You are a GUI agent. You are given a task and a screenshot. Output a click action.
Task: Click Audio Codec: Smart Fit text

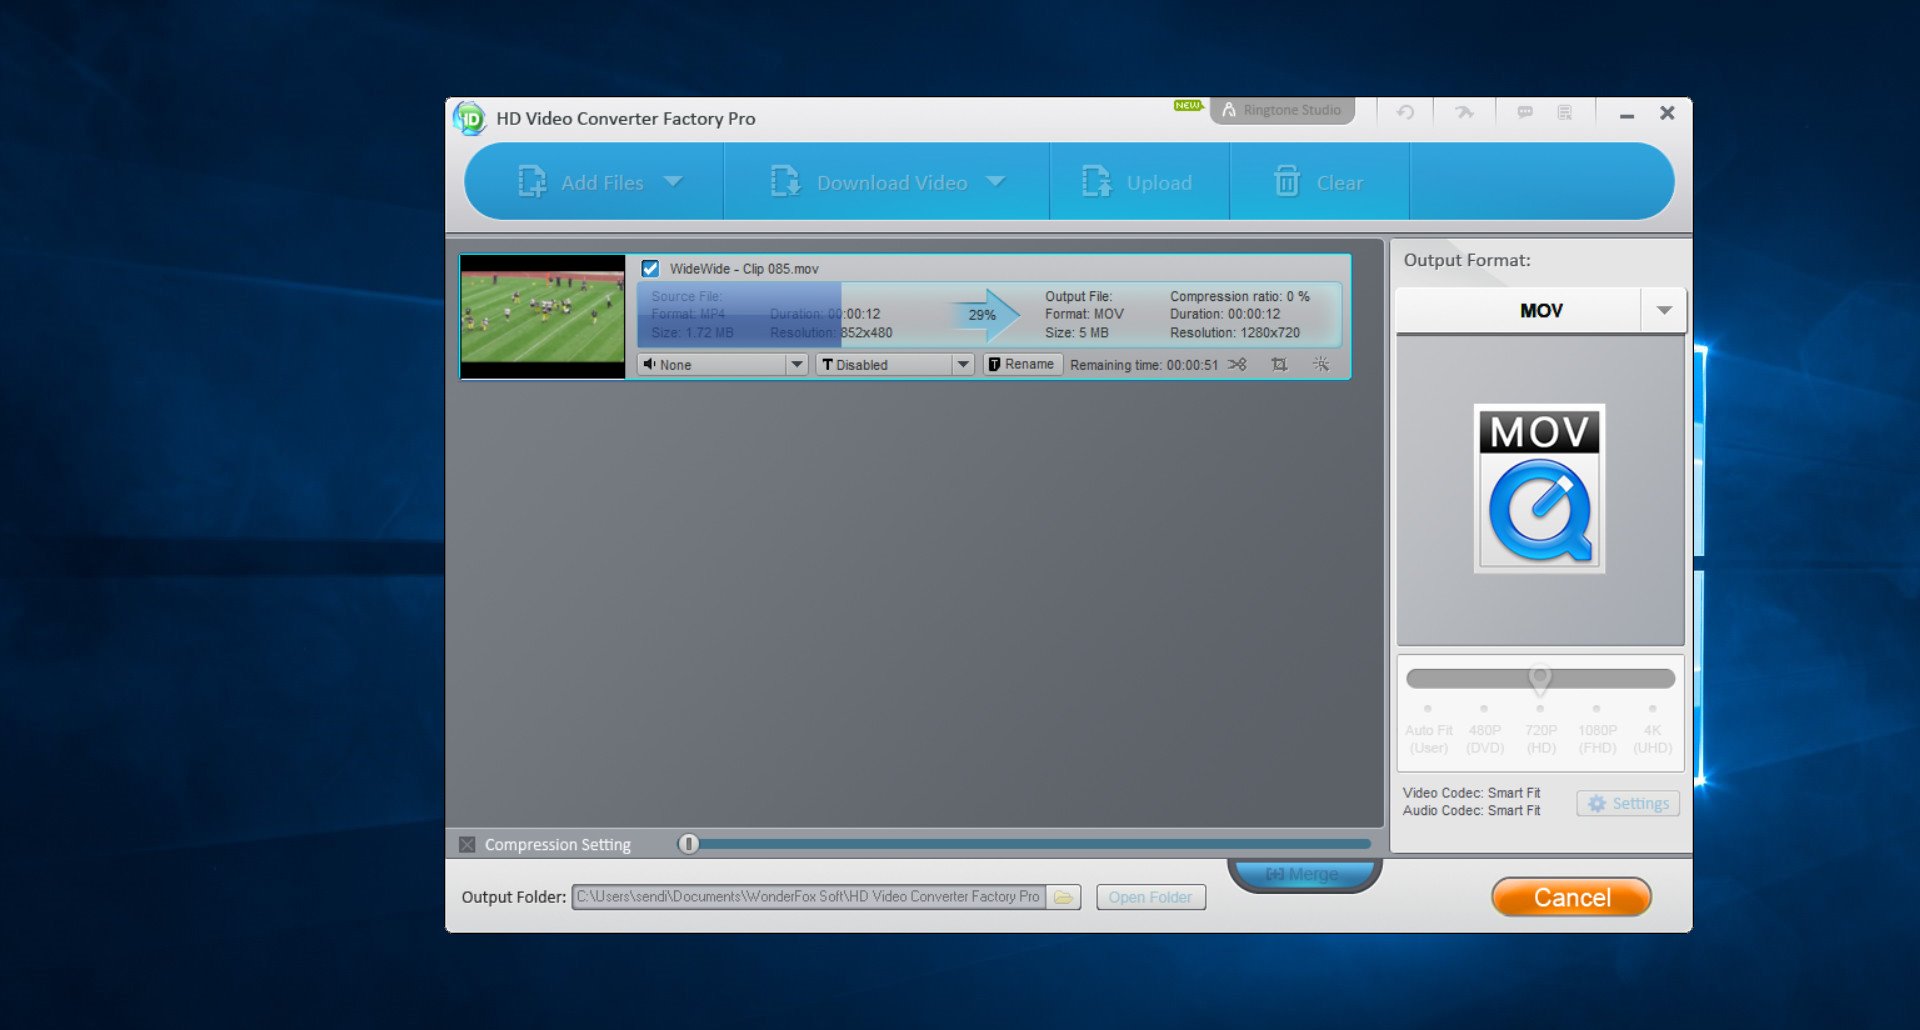click(x=1471, y=810)
